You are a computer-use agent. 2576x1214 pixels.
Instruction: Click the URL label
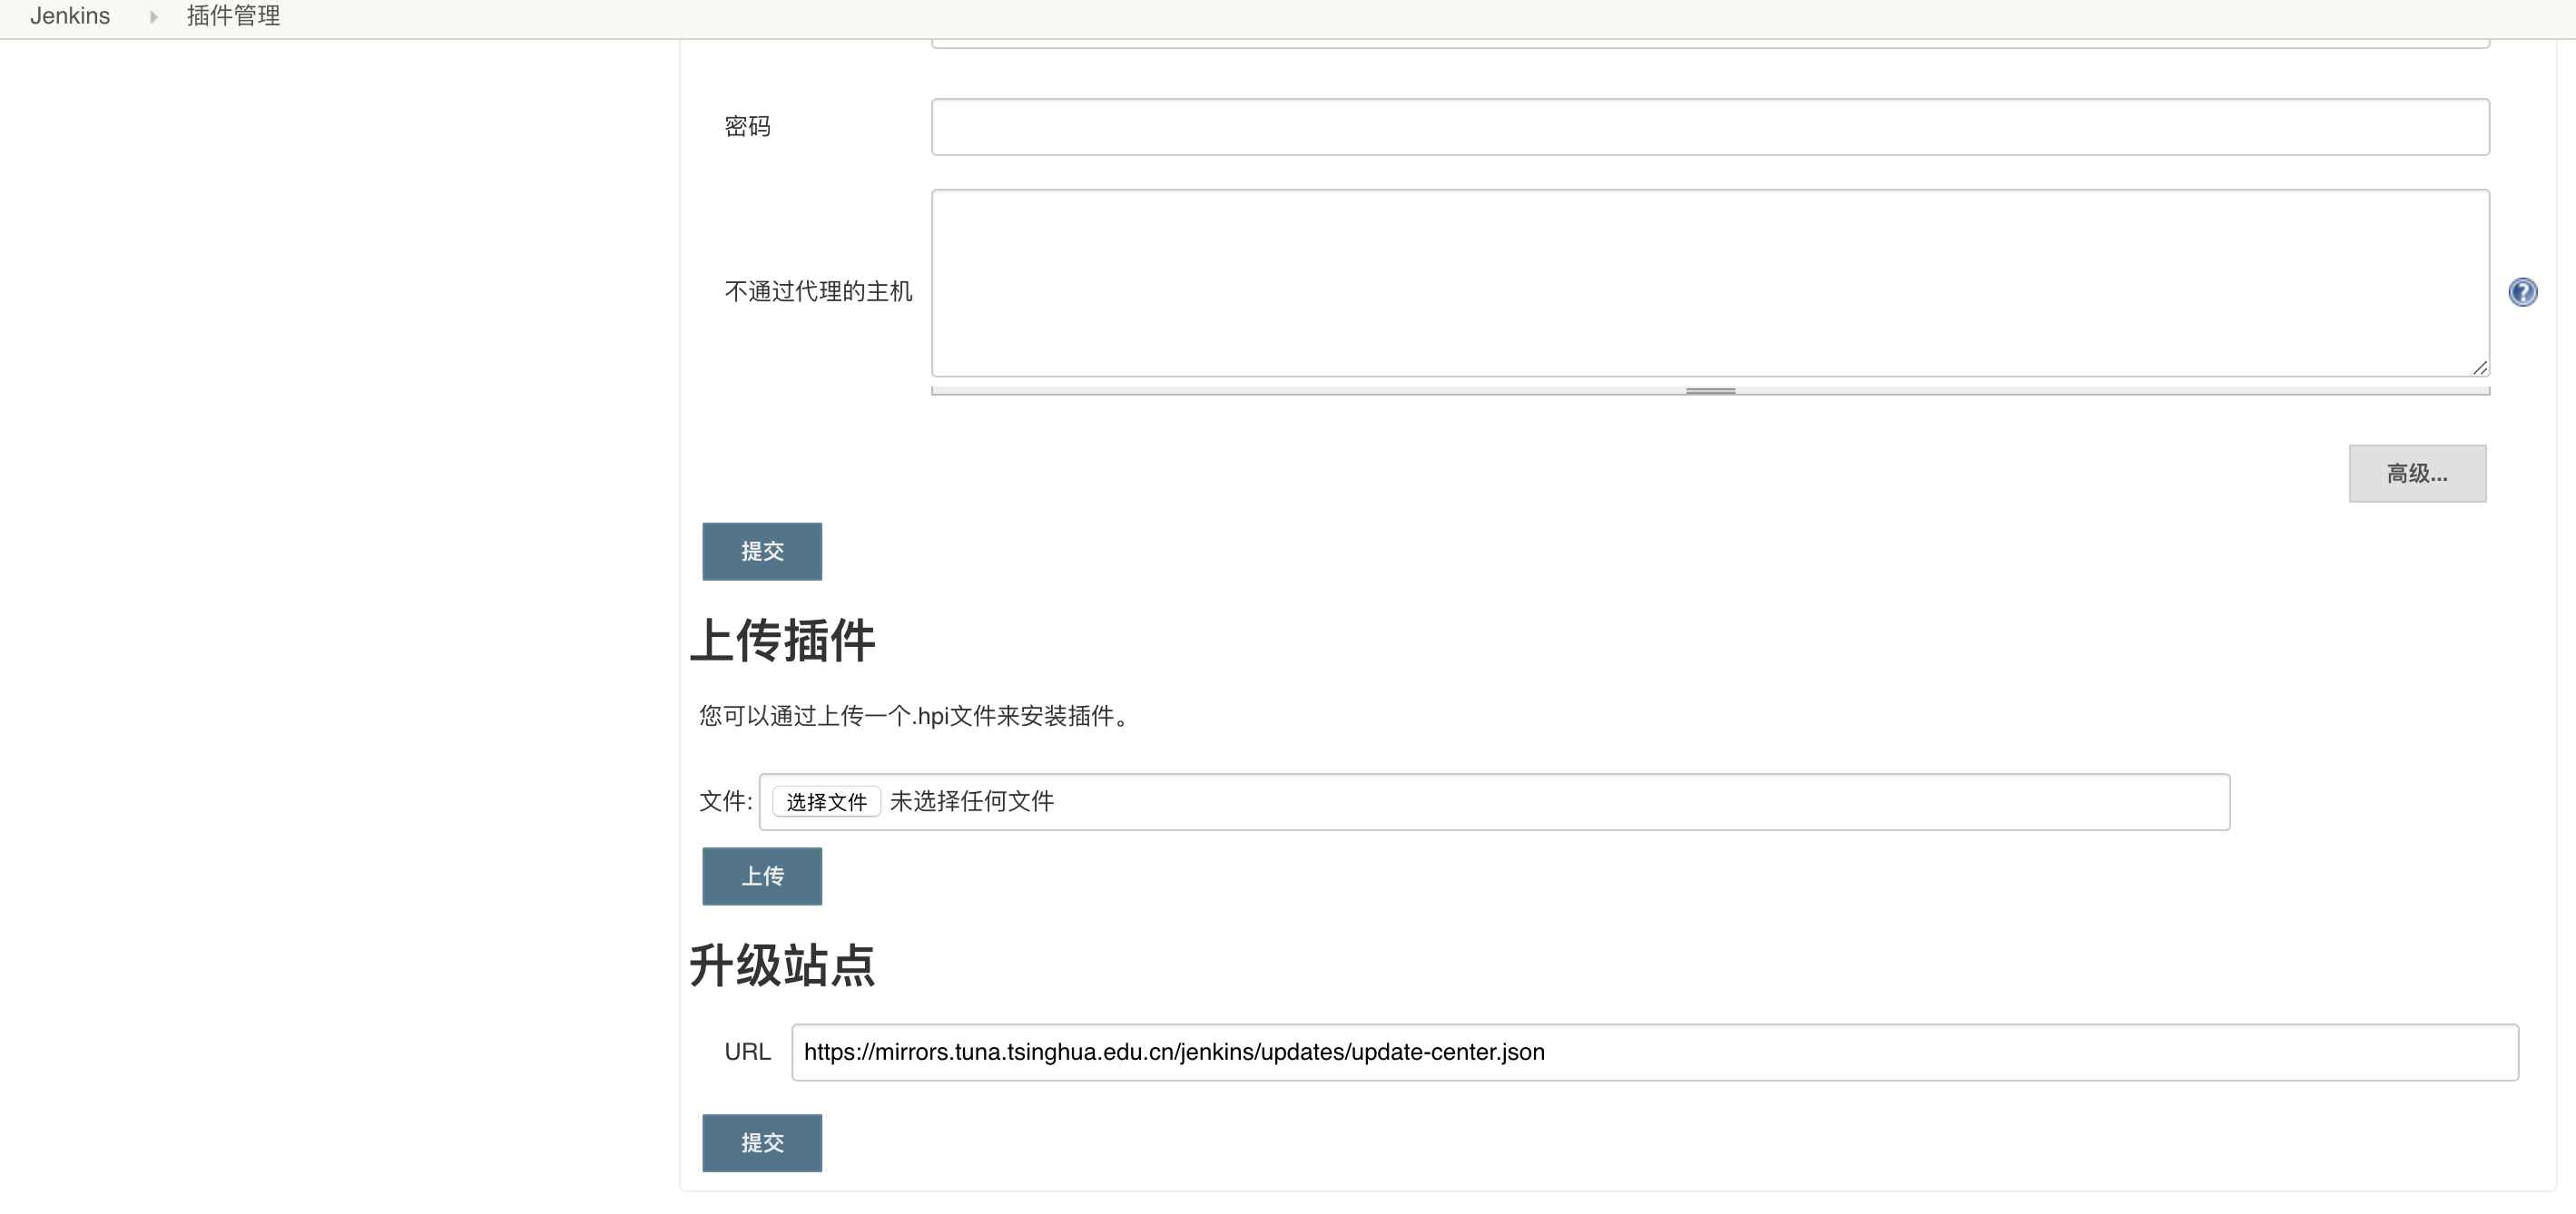click(748, 1052)
